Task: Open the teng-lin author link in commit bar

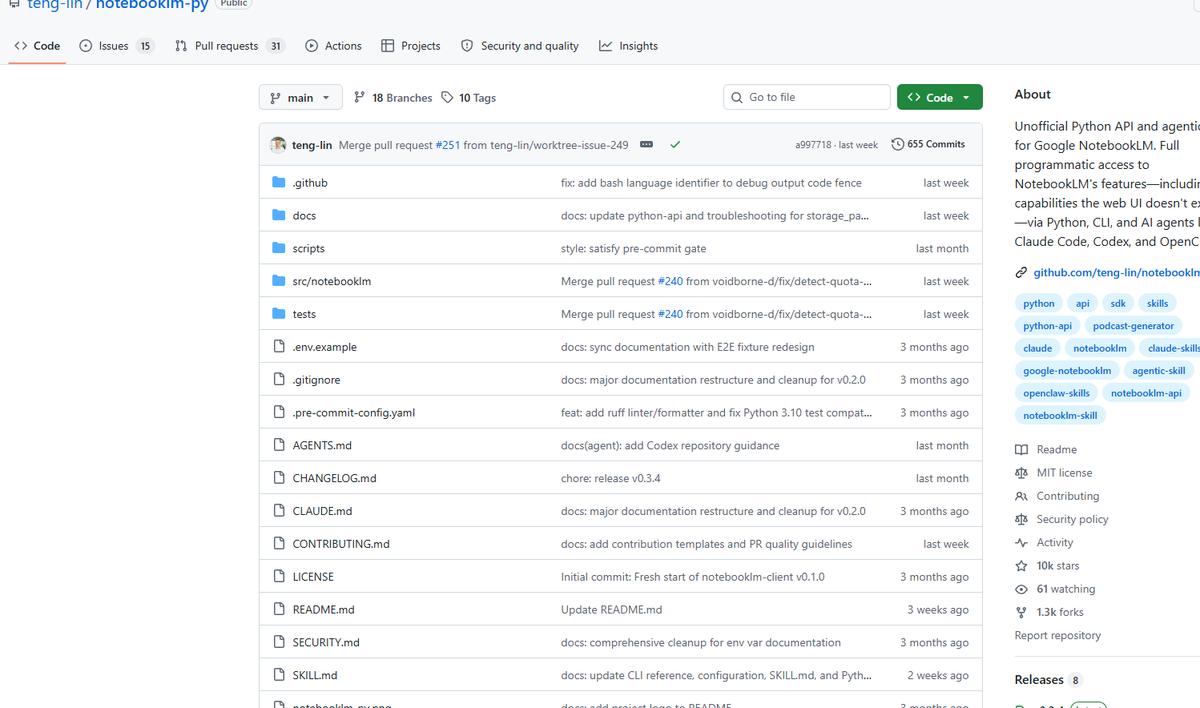Action: pyautogui.click(x=312, y=145)
